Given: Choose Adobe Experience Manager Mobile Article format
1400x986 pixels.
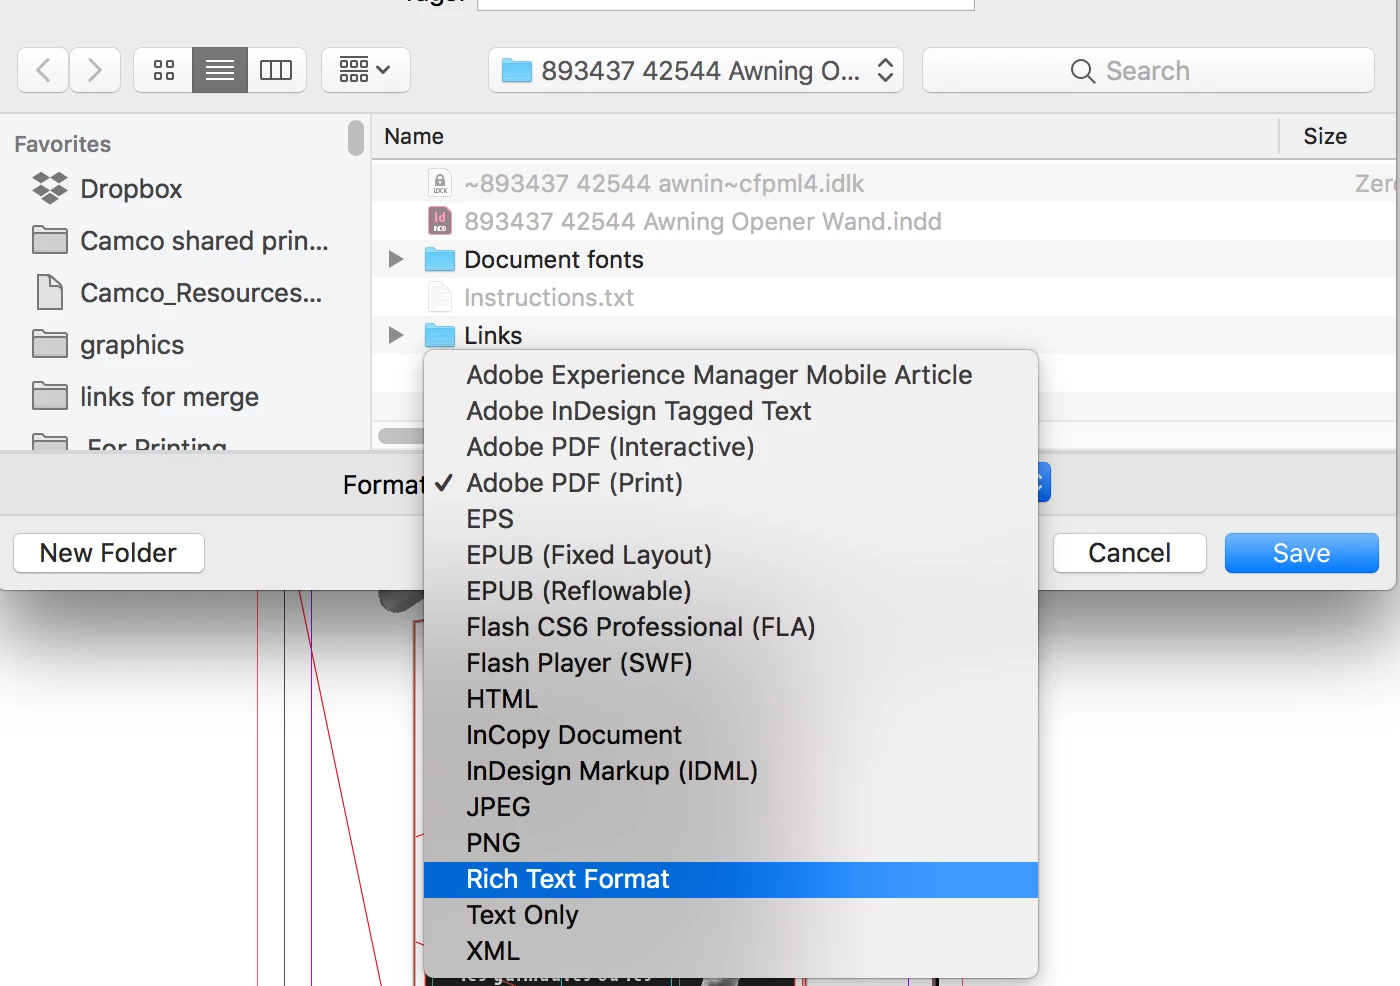Looking at the screenshot, I should pyautogui.click(x=731, y=375).
